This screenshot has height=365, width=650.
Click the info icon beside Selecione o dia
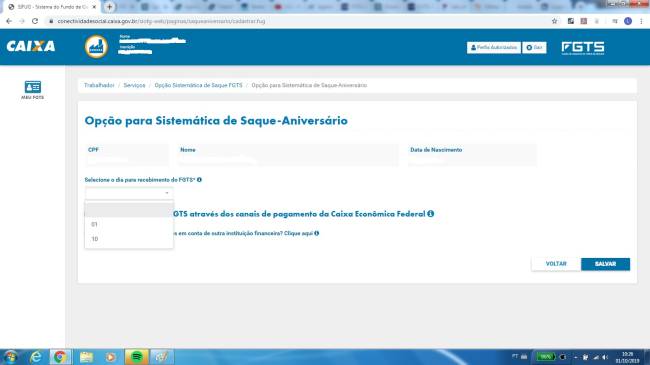tap(199, 180)
